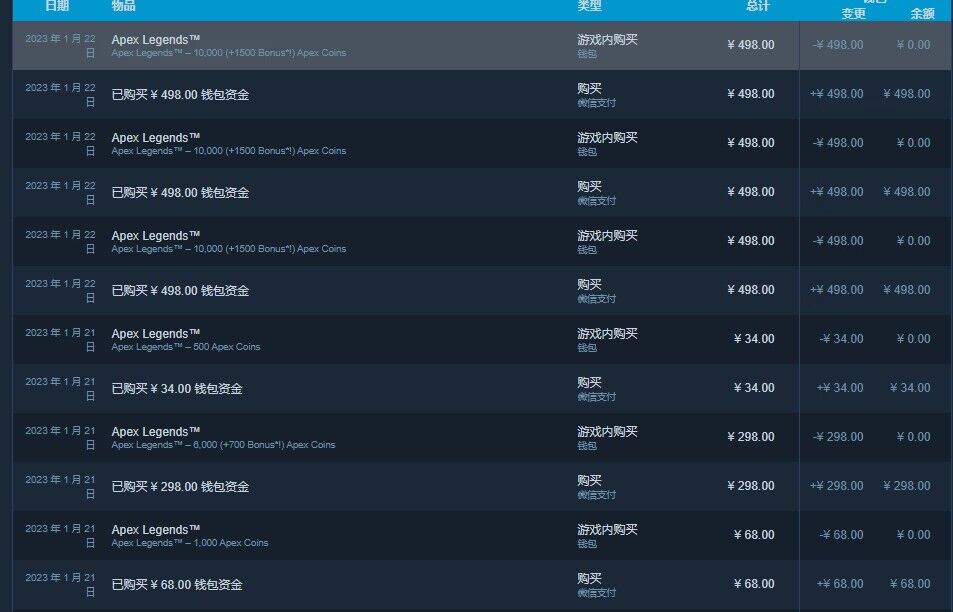Select the date in 500 Apex Coins row
This screenshot has height=612, width=953.
coord(60,340)
